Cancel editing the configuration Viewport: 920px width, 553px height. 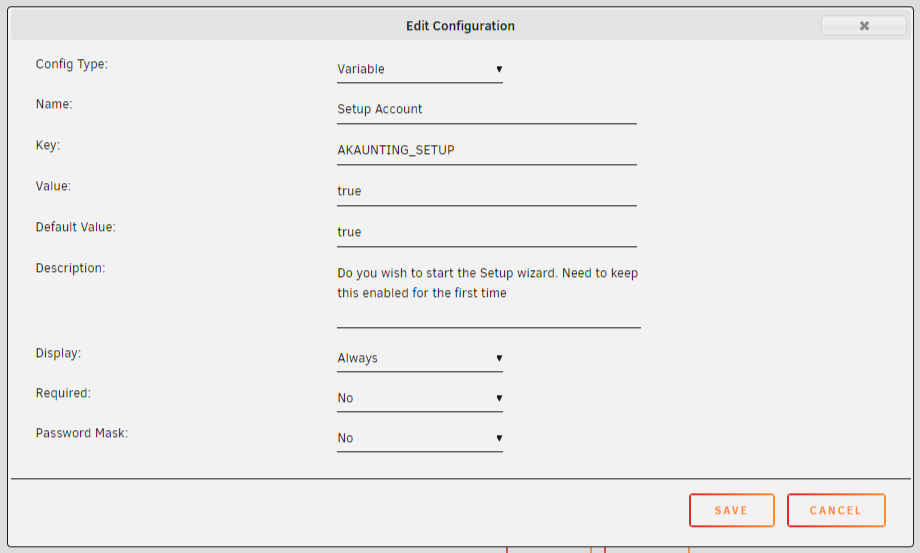(x=836, y=510)
